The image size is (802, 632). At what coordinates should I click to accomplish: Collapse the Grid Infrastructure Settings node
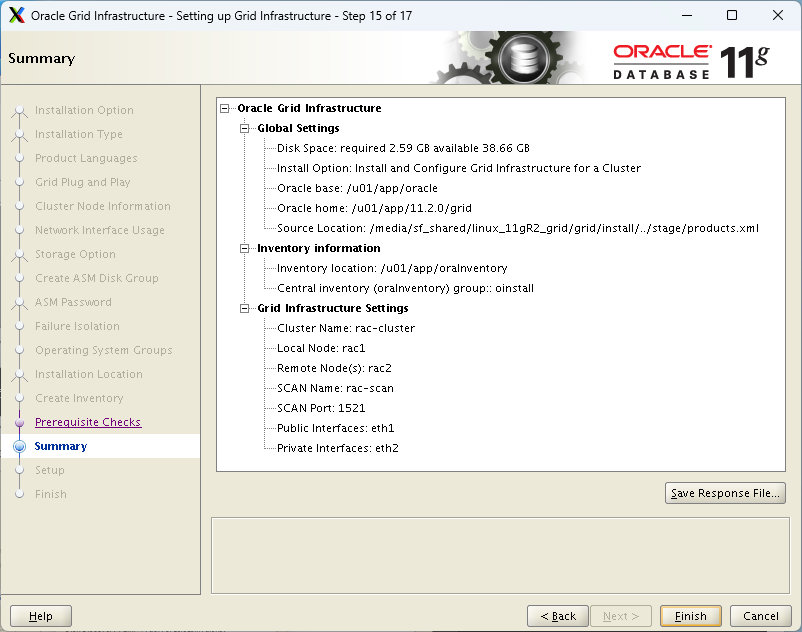244,308
